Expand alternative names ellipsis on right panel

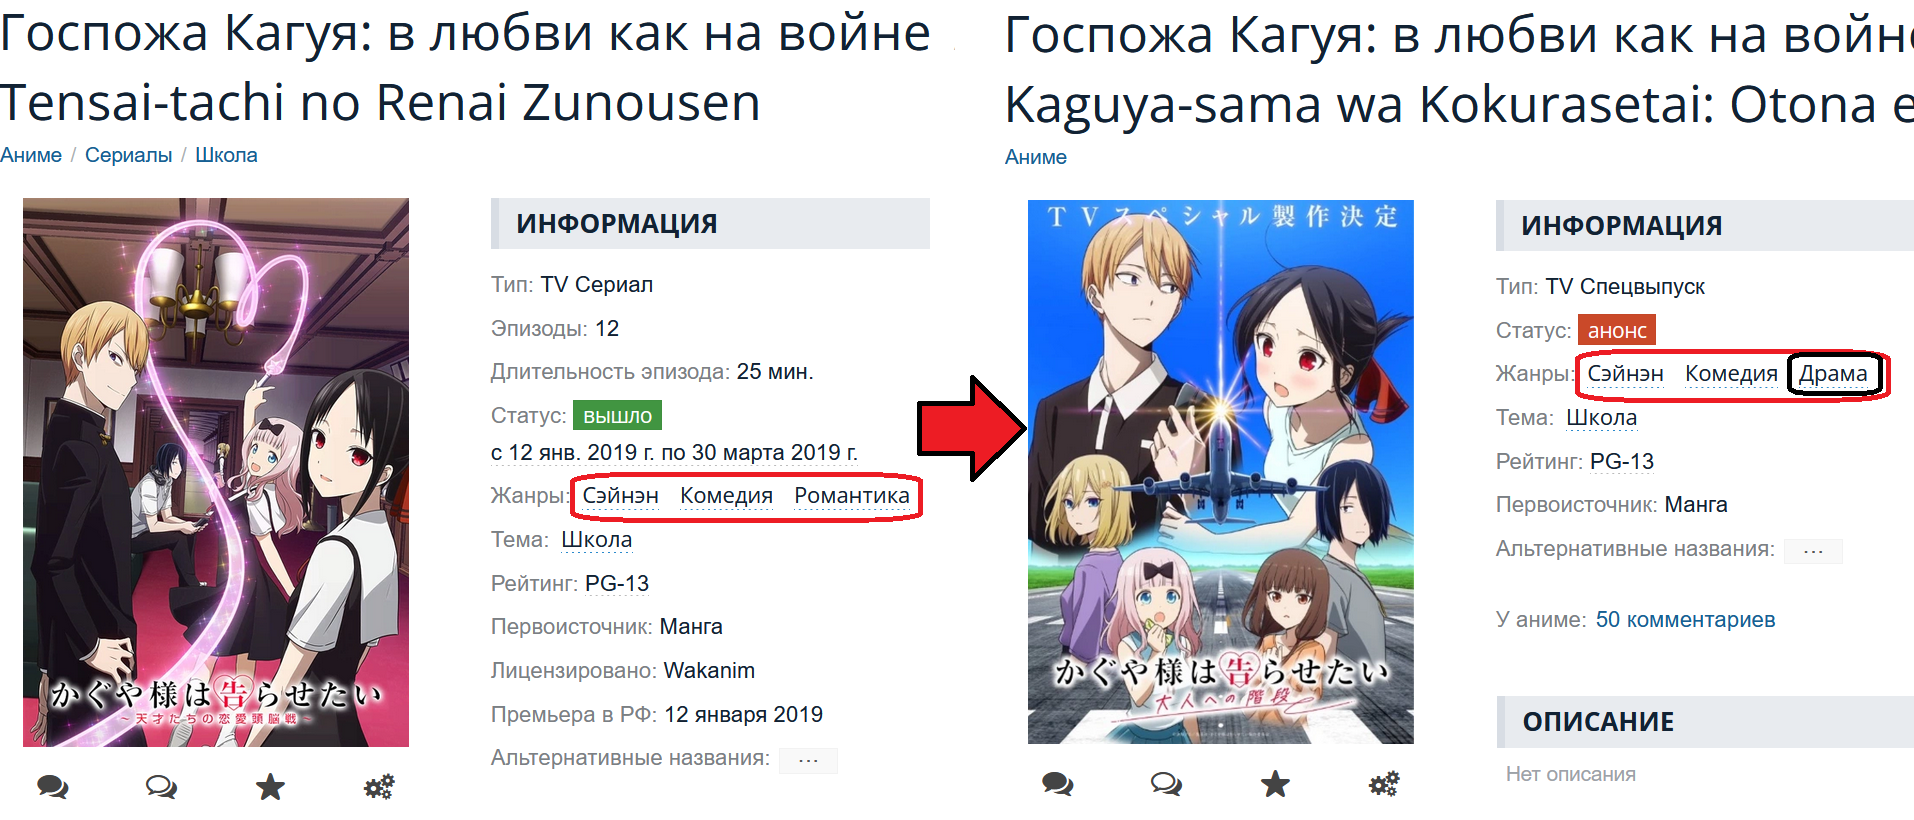pyautogui.click(x=1813, y=551)
